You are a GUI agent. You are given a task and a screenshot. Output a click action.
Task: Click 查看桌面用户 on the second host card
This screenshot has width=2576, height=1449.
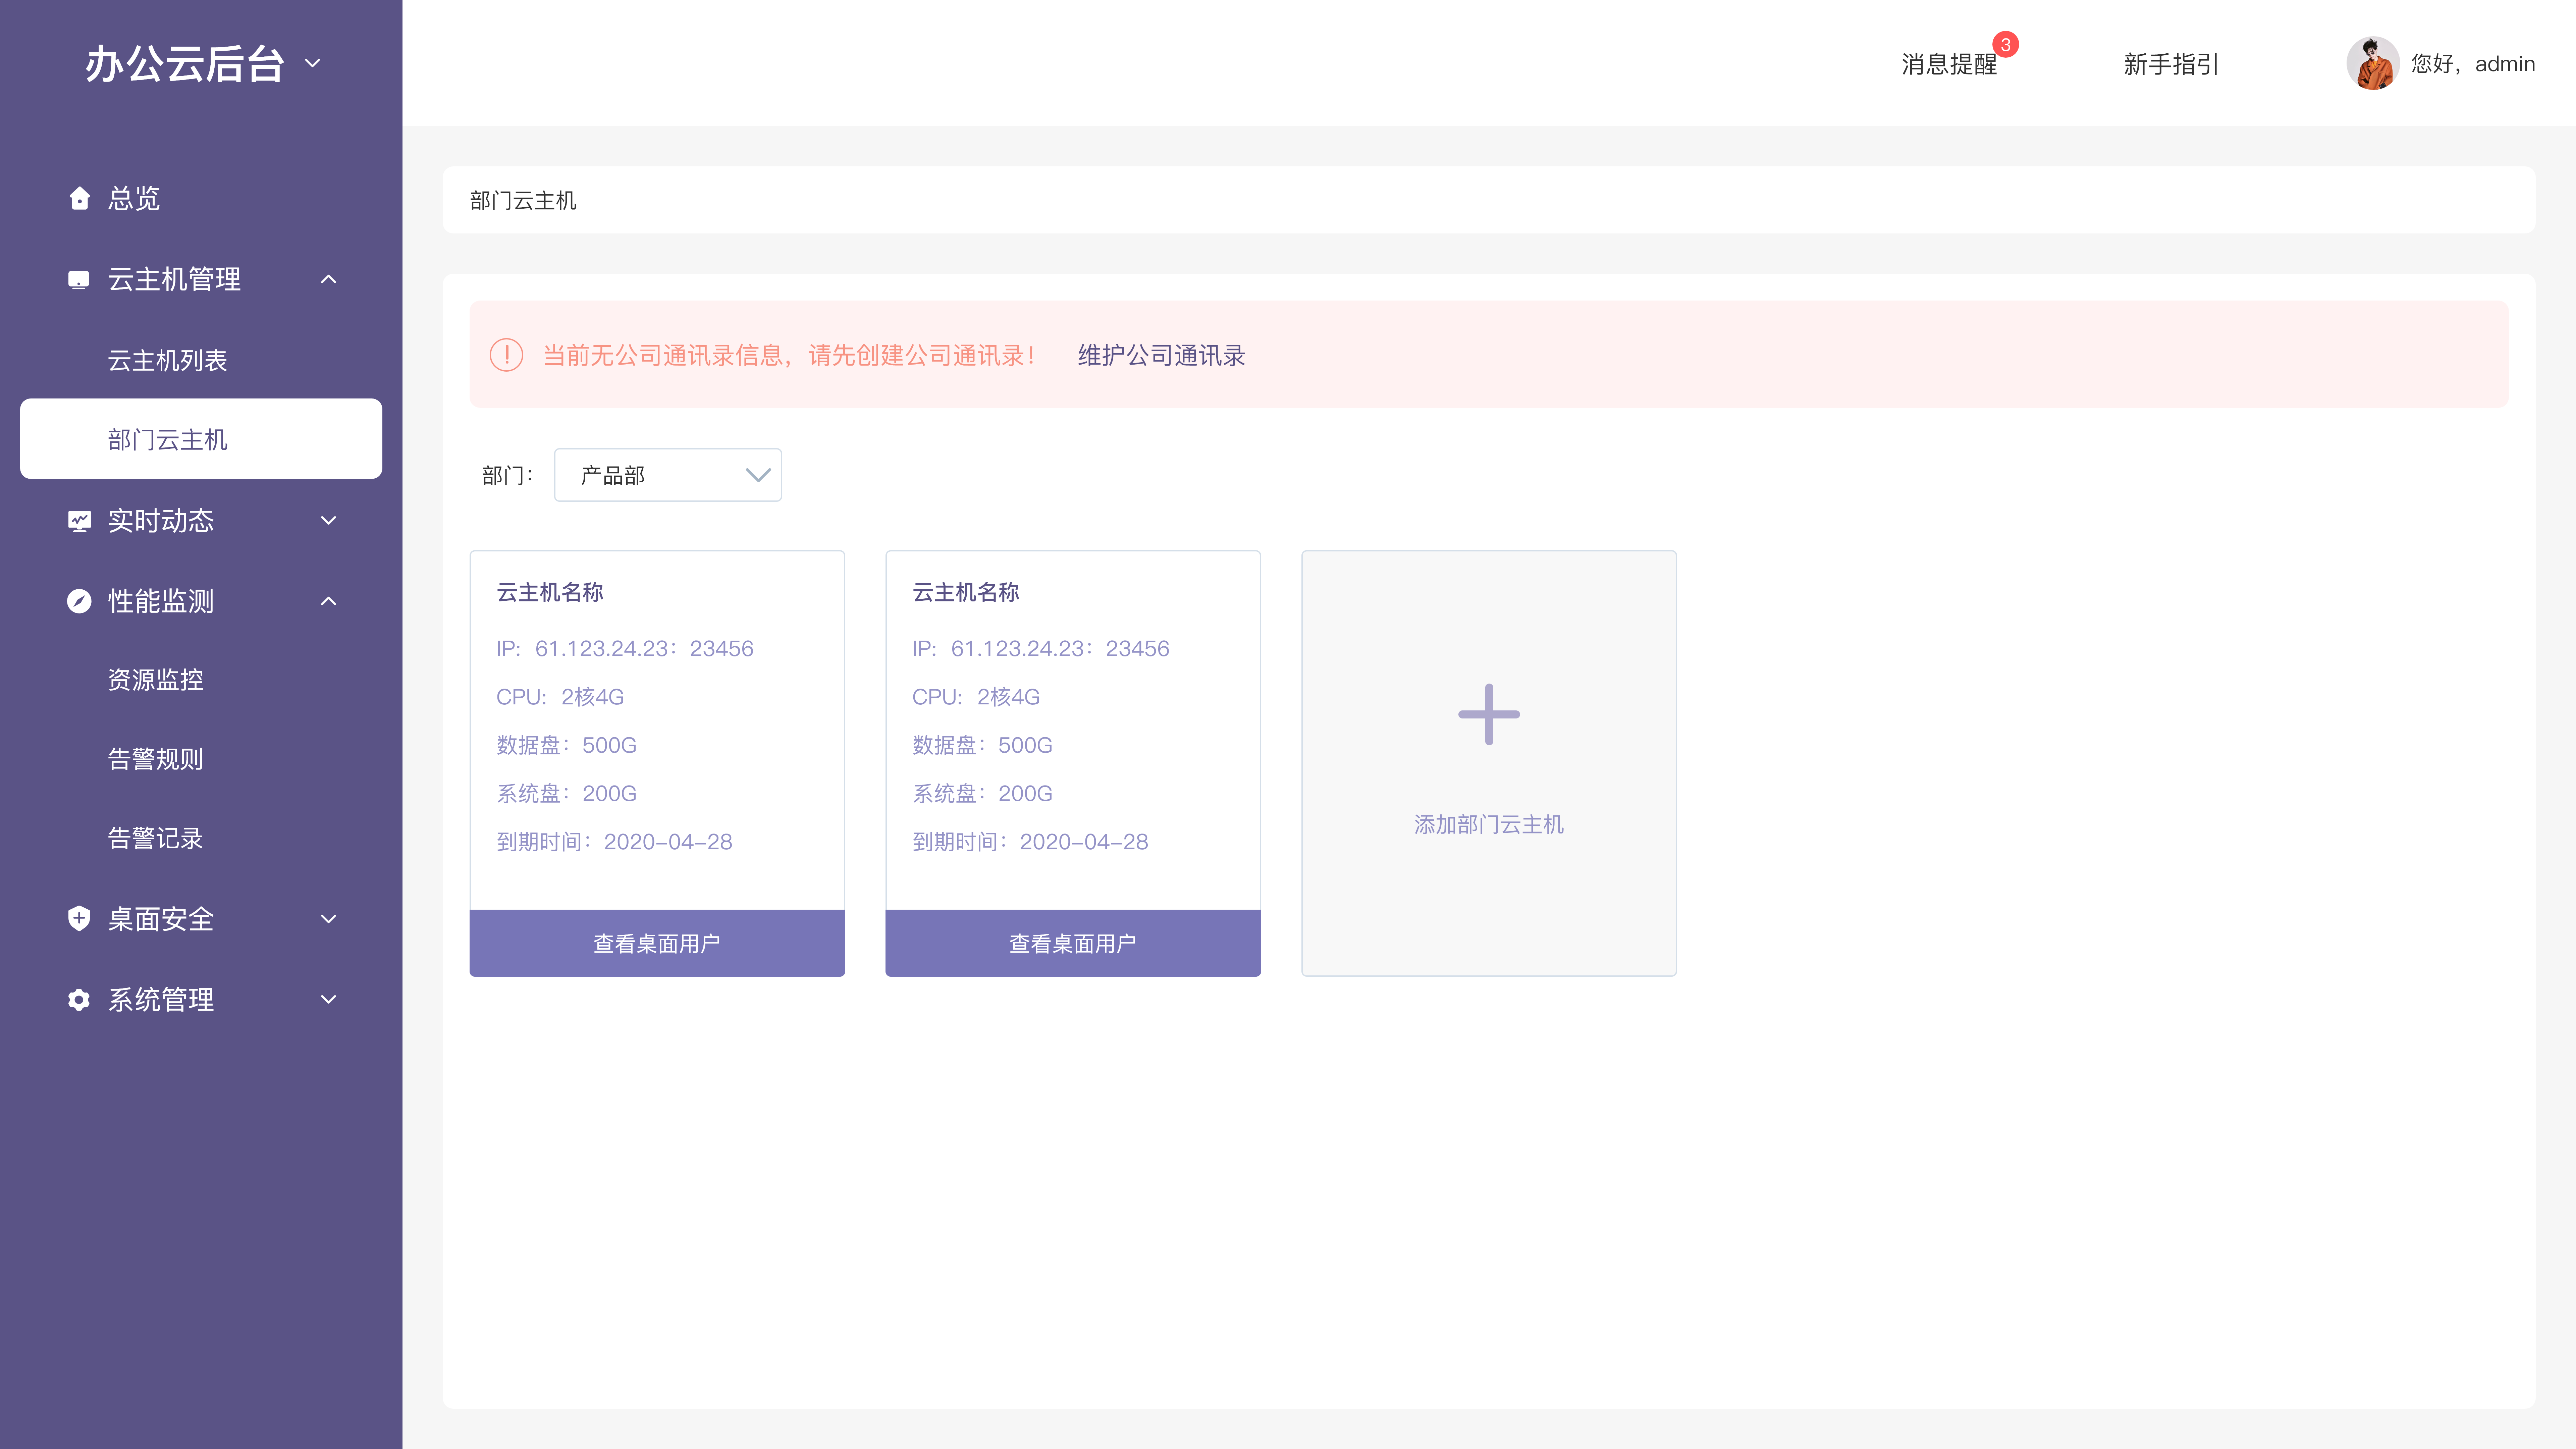(1073, 943)
